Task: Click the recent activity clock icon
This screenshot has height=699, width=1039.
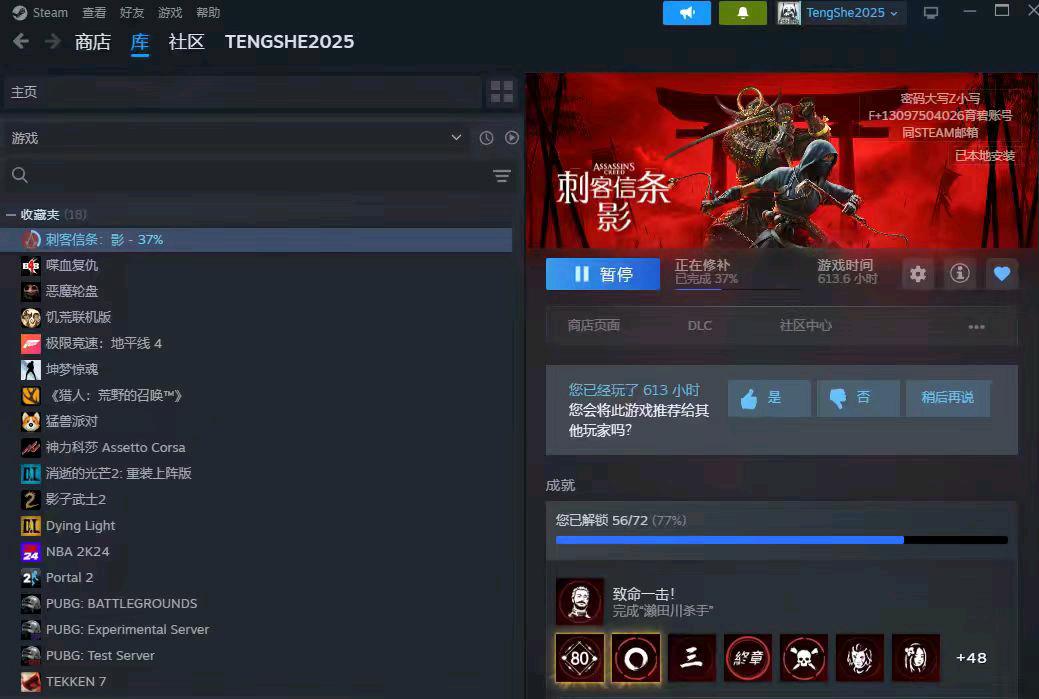Action: pyautogui.click(x=486, y=138)
